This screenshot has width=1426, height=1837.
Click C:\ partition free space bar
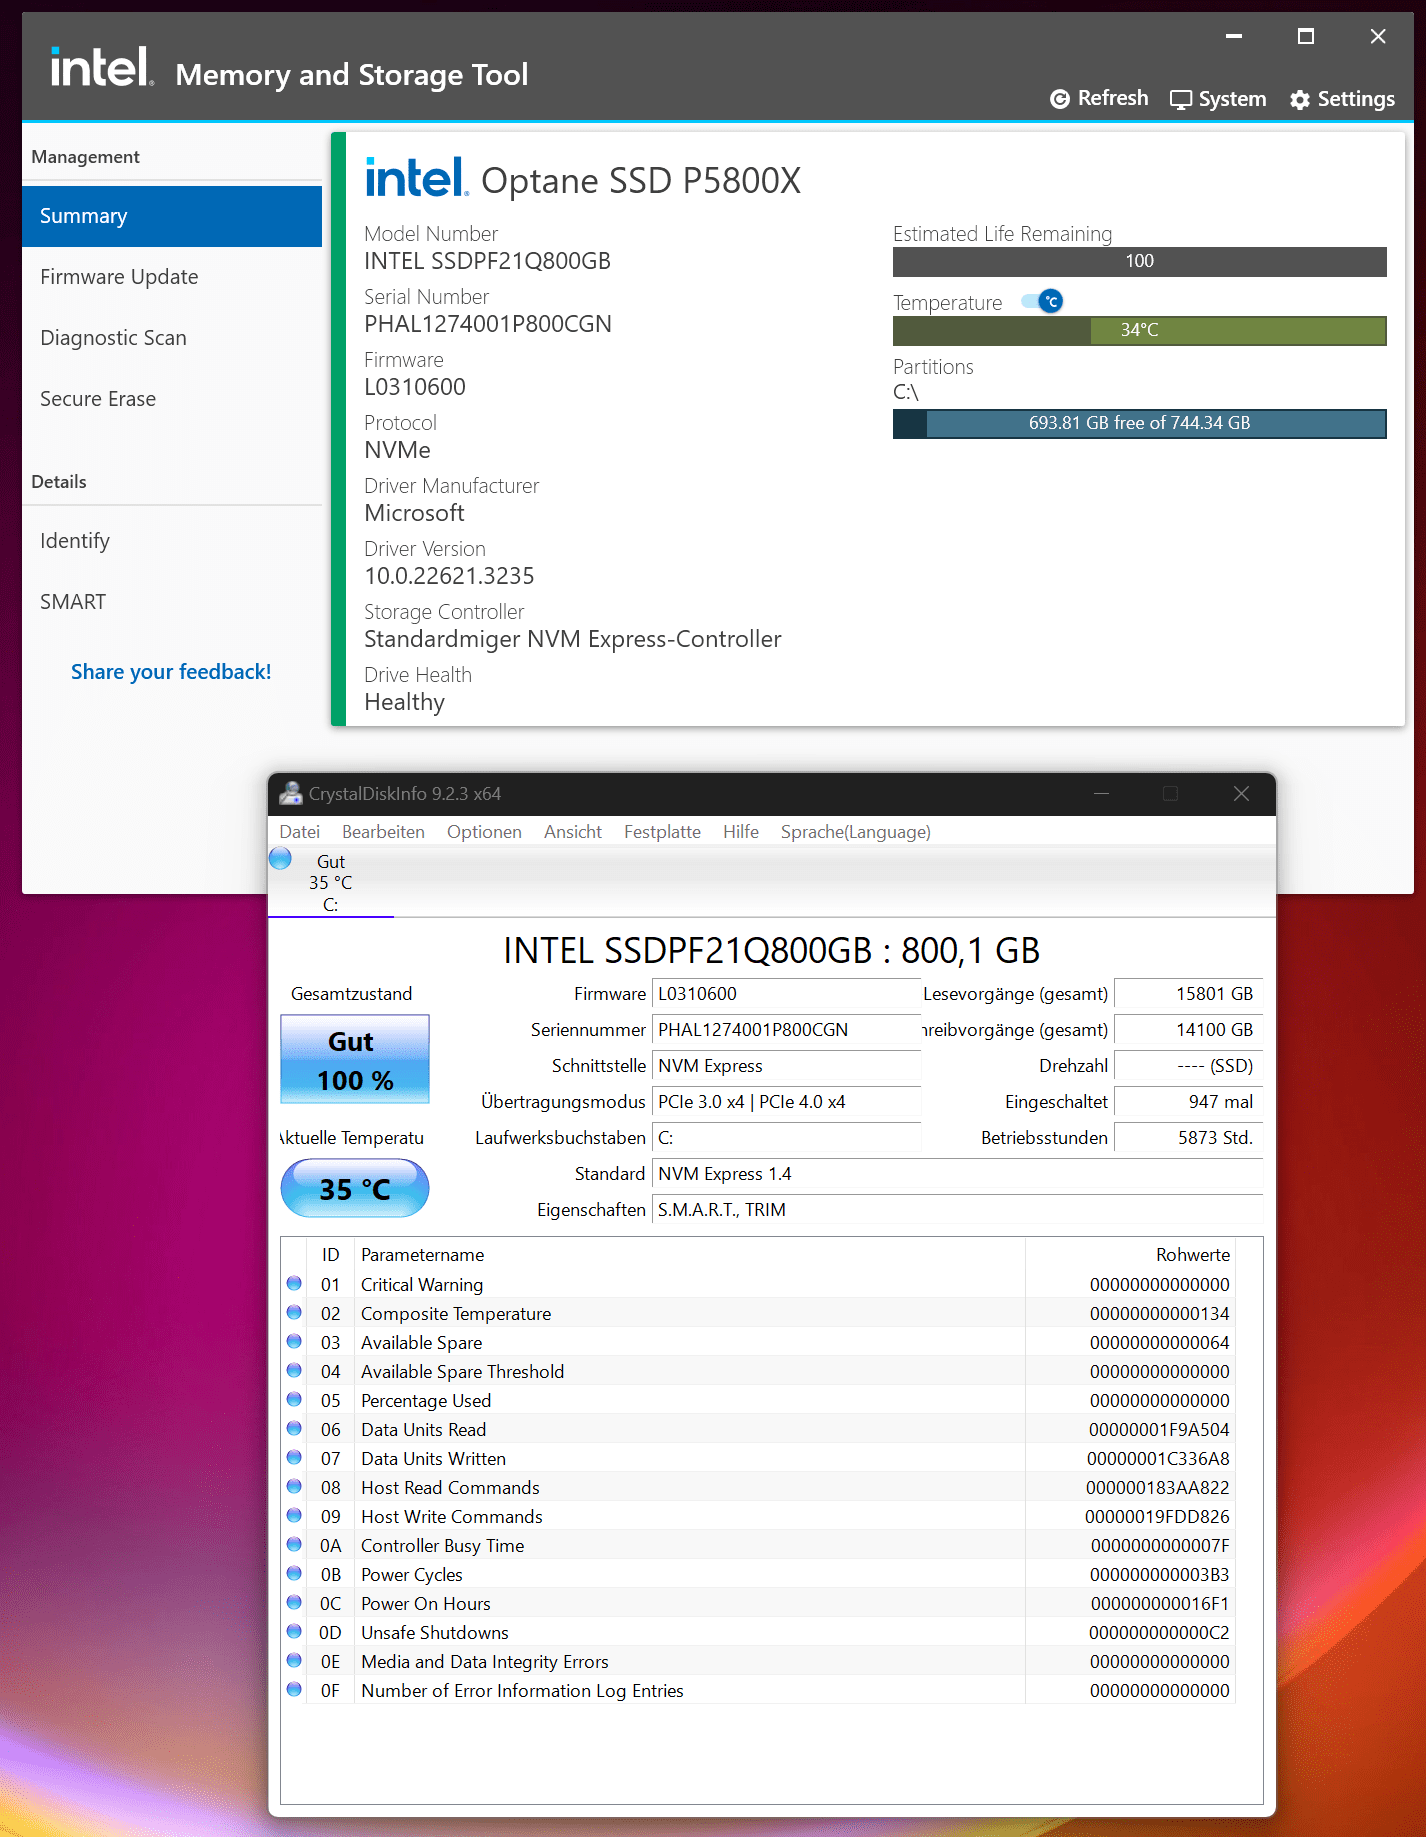coord(1140,424)
